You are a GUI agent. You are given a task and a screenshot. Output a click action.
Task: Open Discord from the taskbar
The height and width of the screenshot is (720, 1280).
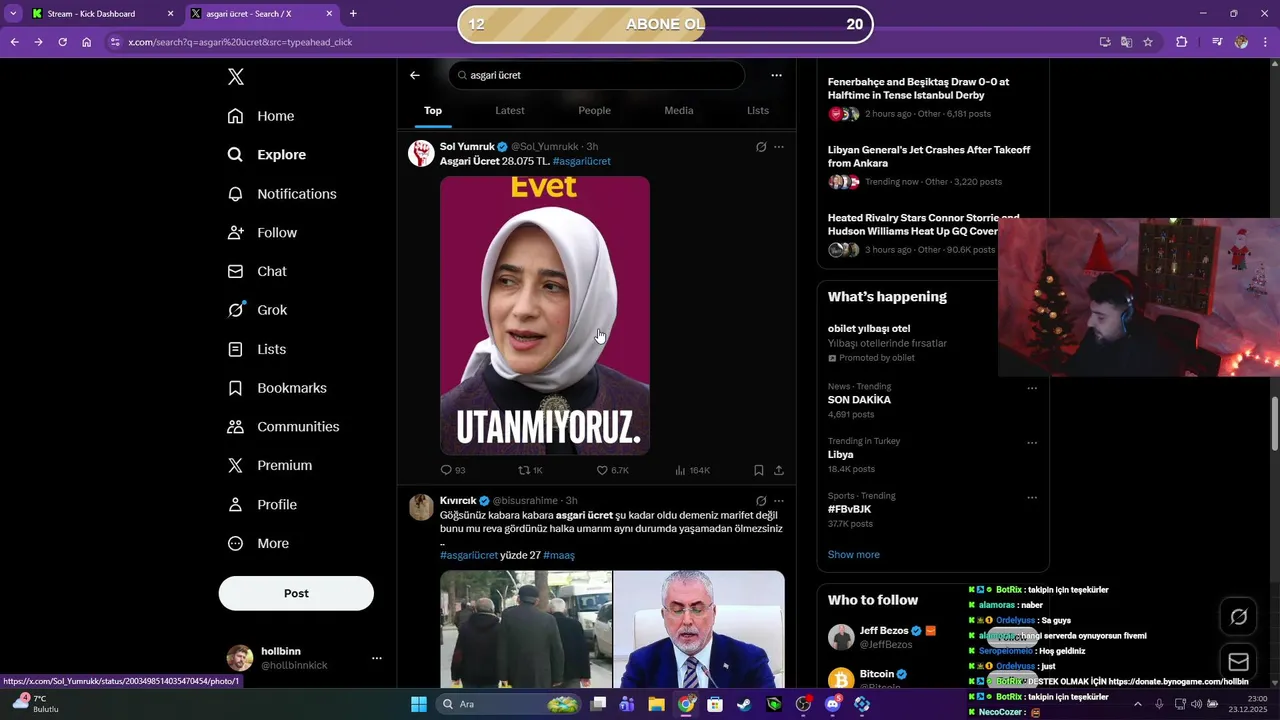[833, 704]
